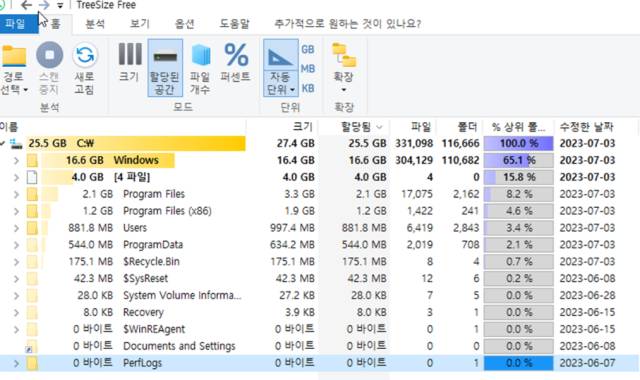Expand the Program Files folder
Image resolution: width=640 pixels, height=380 pixels.
point(16,194)
